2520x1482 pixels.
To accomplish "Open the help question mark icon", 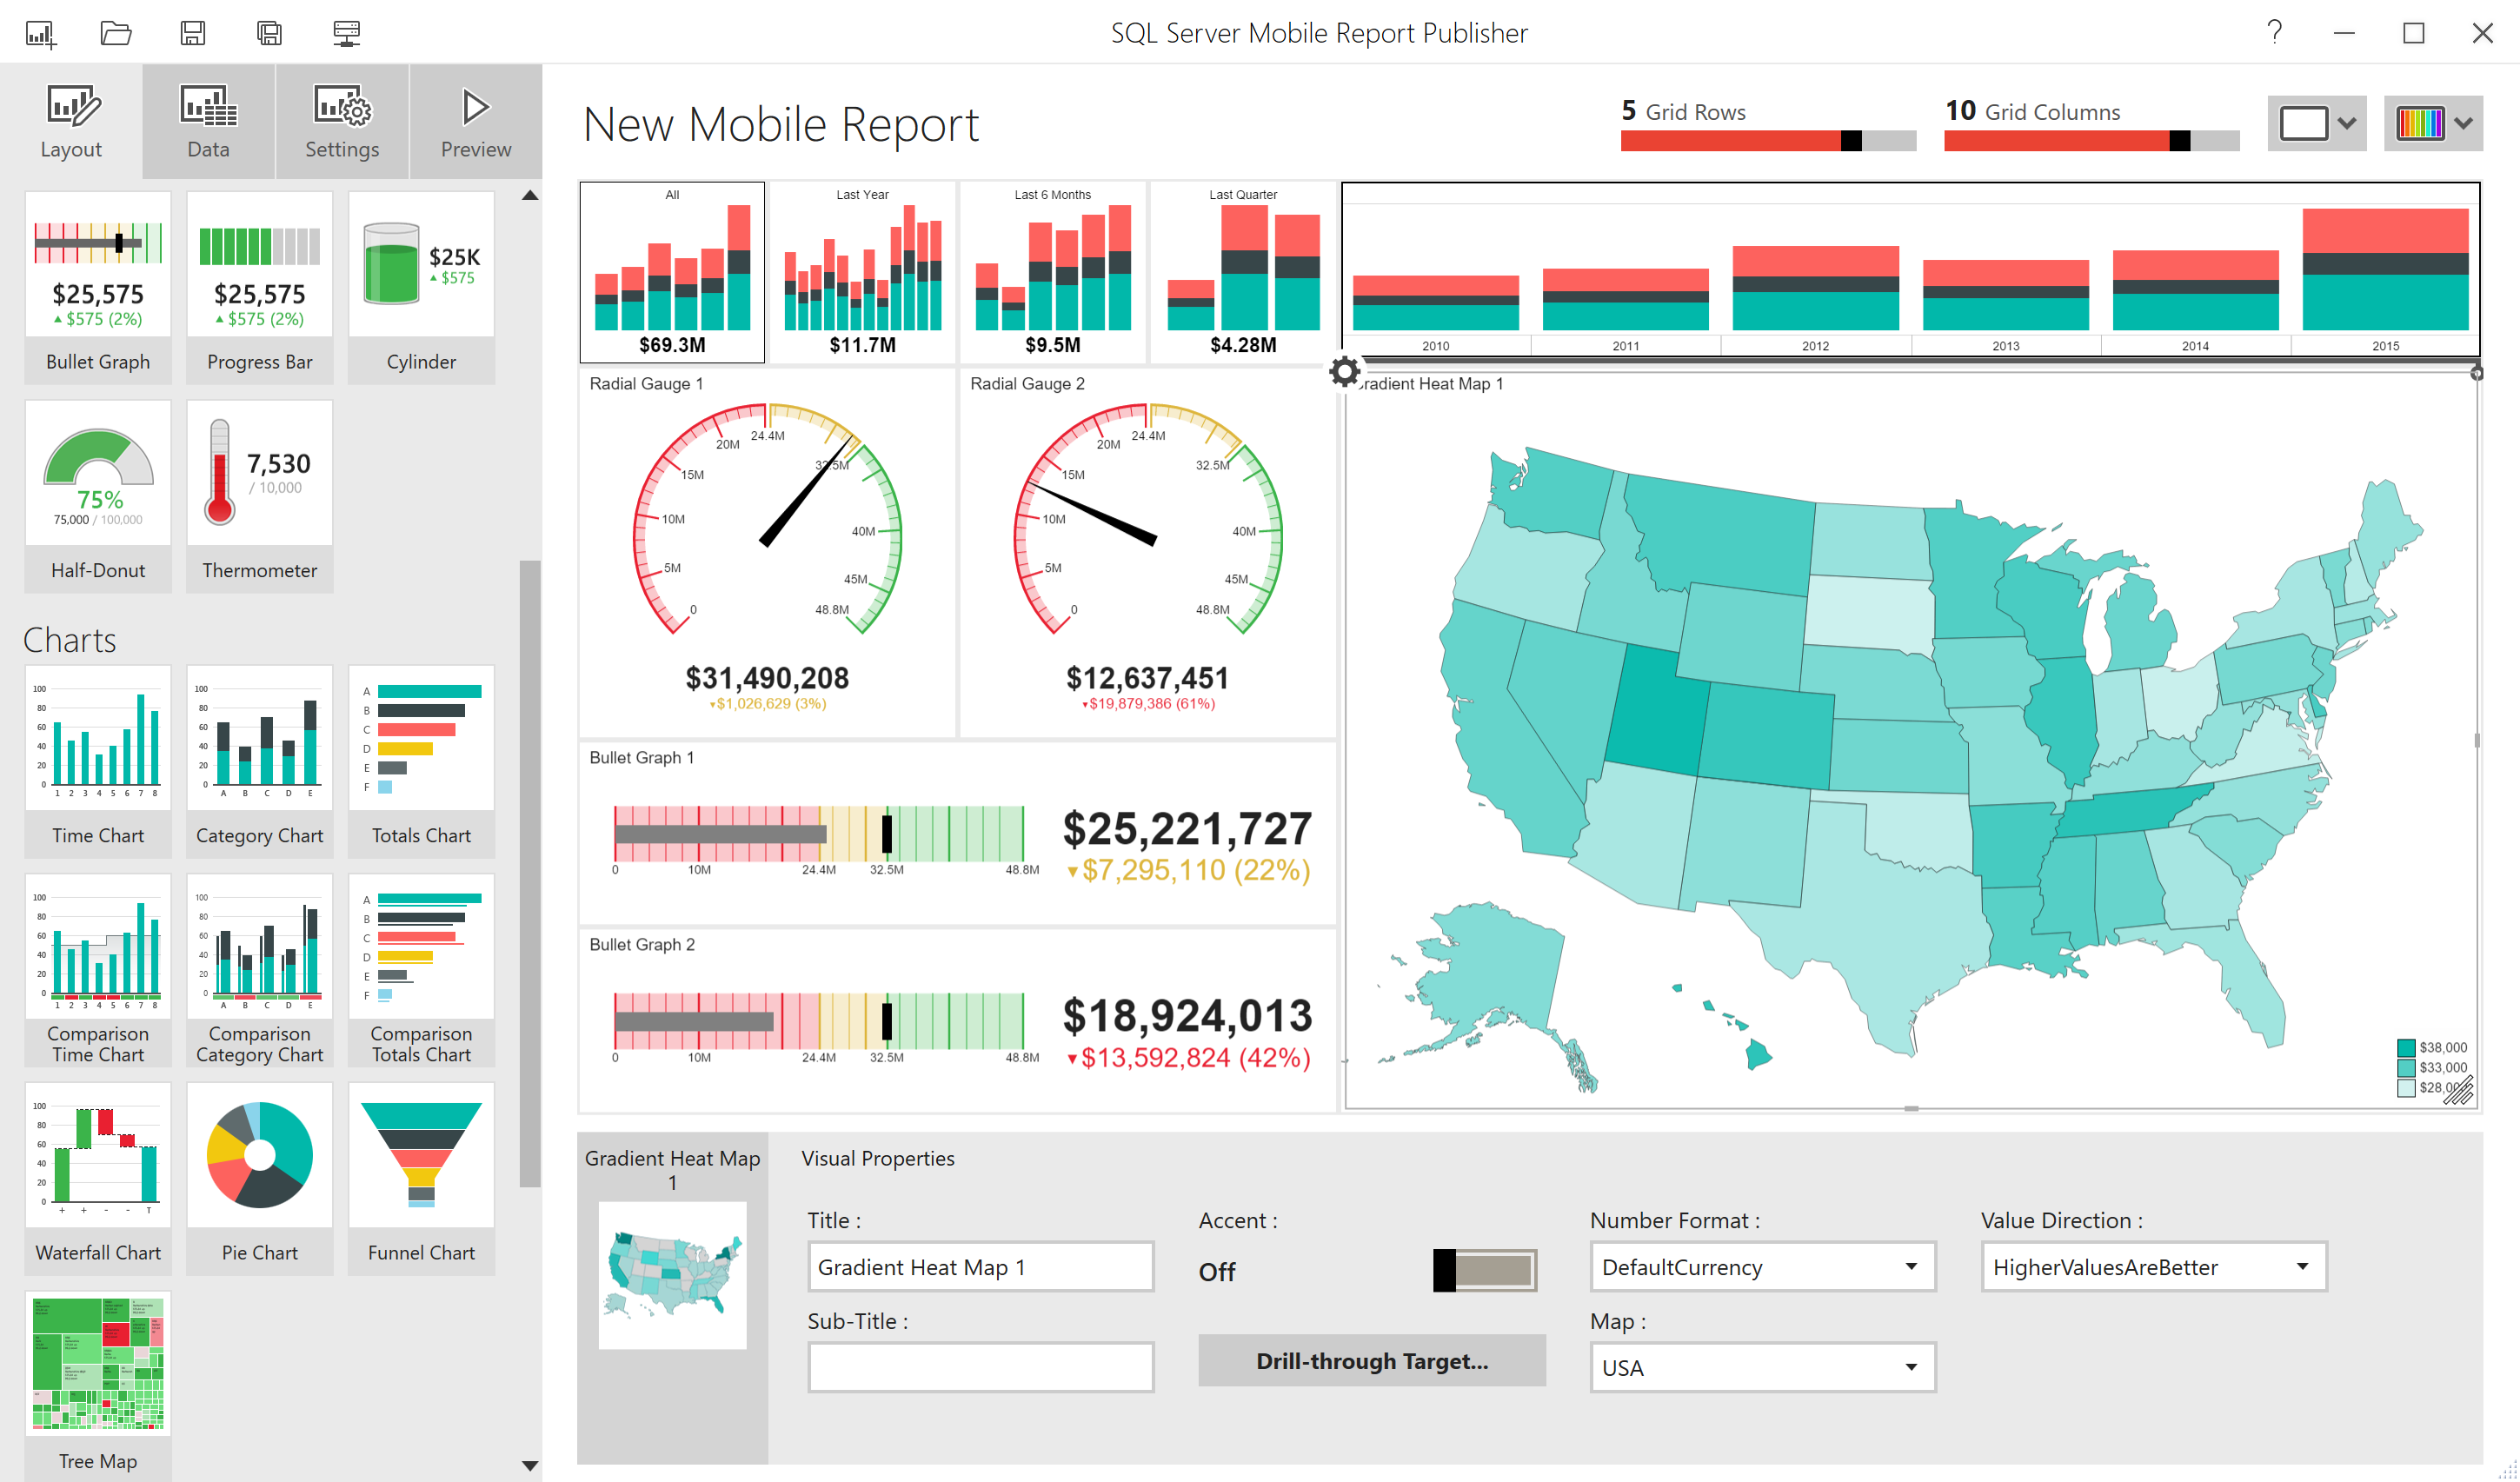I will click(2274, 33).
